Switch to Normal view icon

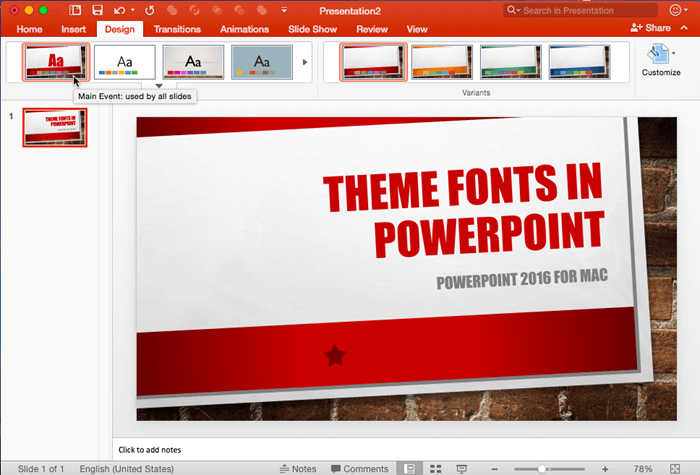409,469
